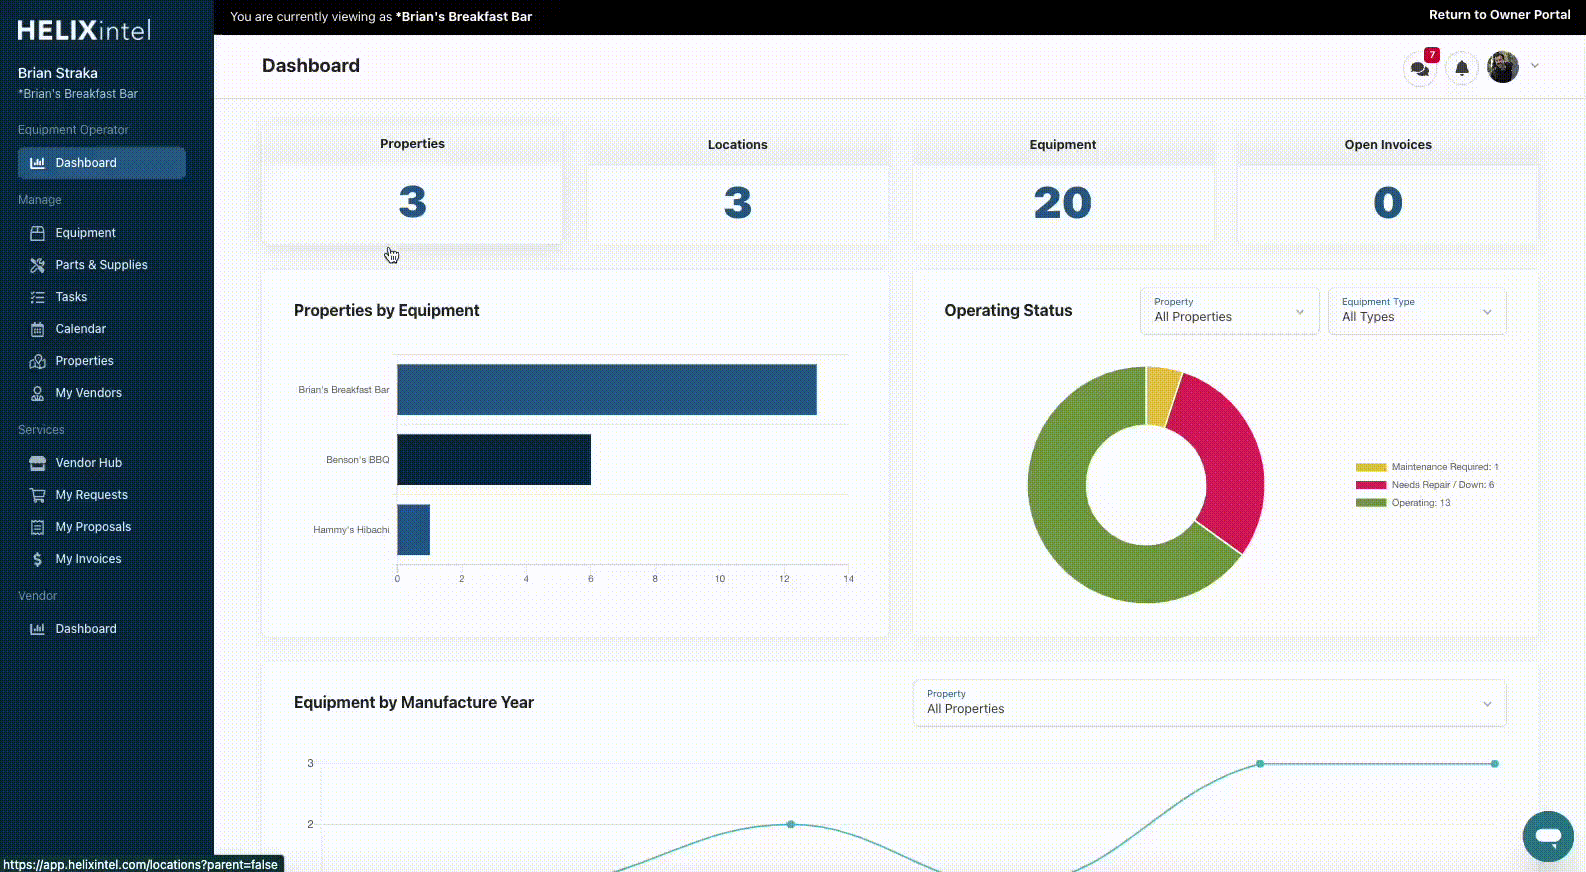Open My Invoices
Screen dimensions: 1586x872
coord(101,559)
